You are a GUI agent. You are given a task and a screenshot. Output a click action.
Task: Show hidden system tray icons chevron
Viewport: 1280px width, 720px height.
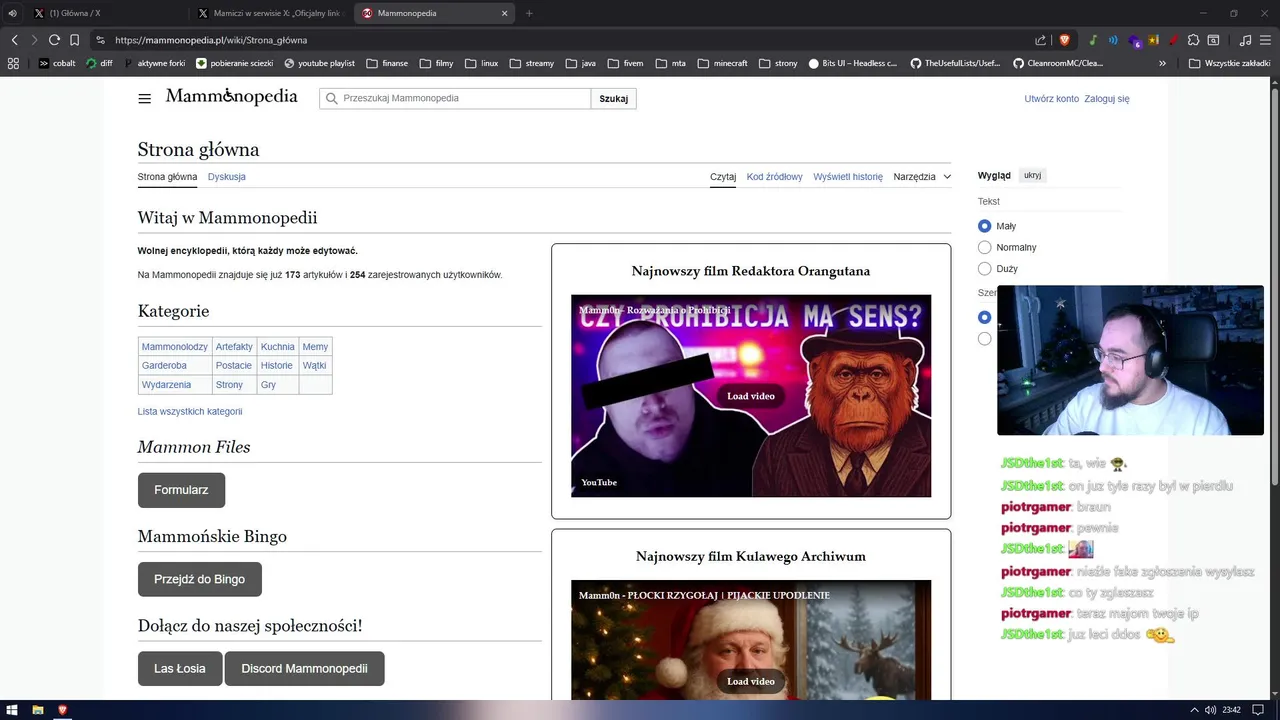tap(1194, 710)
